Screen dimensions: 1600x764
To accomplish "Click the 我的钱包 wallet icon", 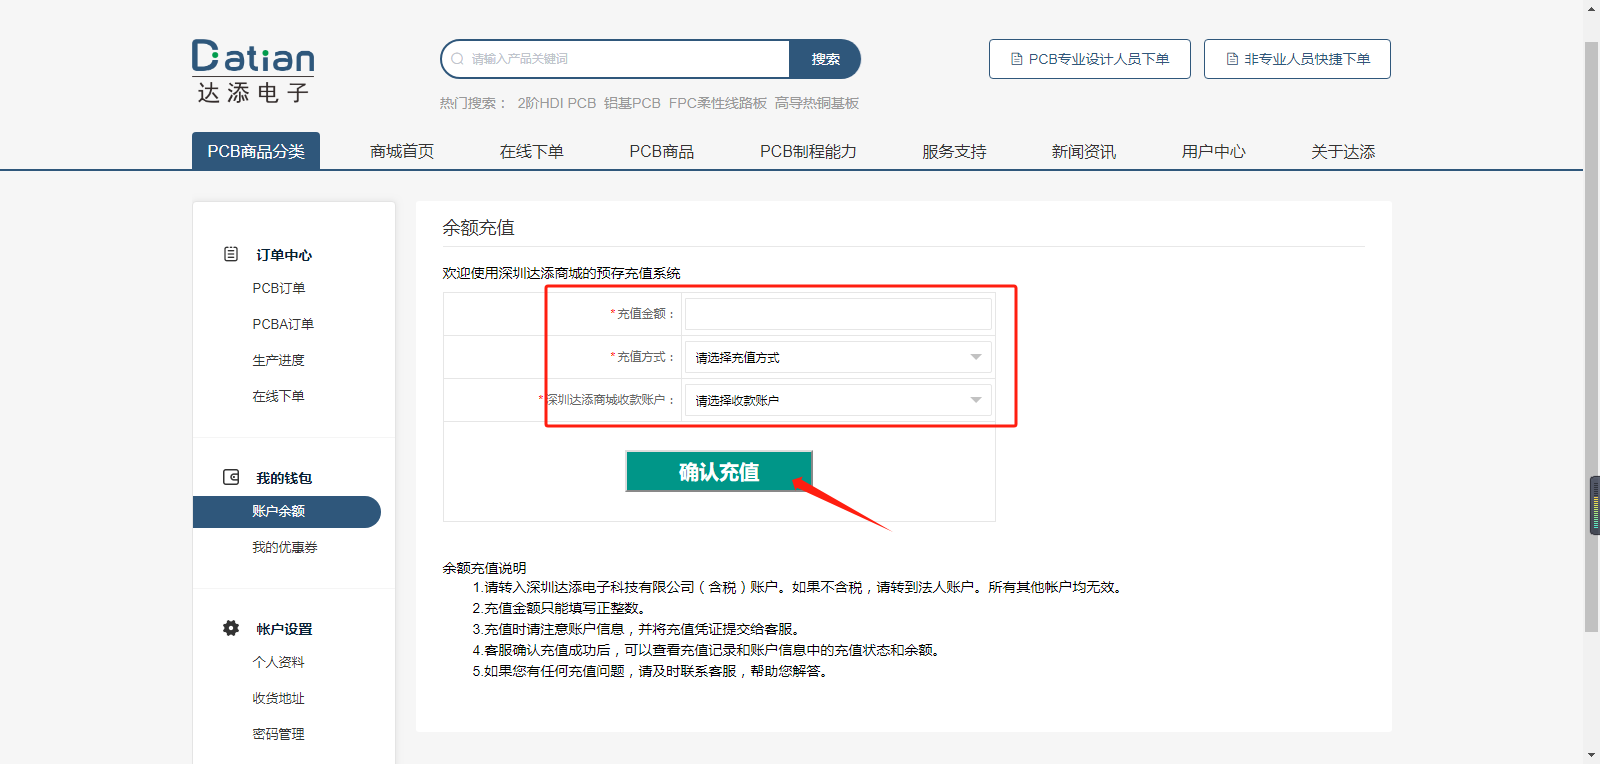I will click(231, 477).
